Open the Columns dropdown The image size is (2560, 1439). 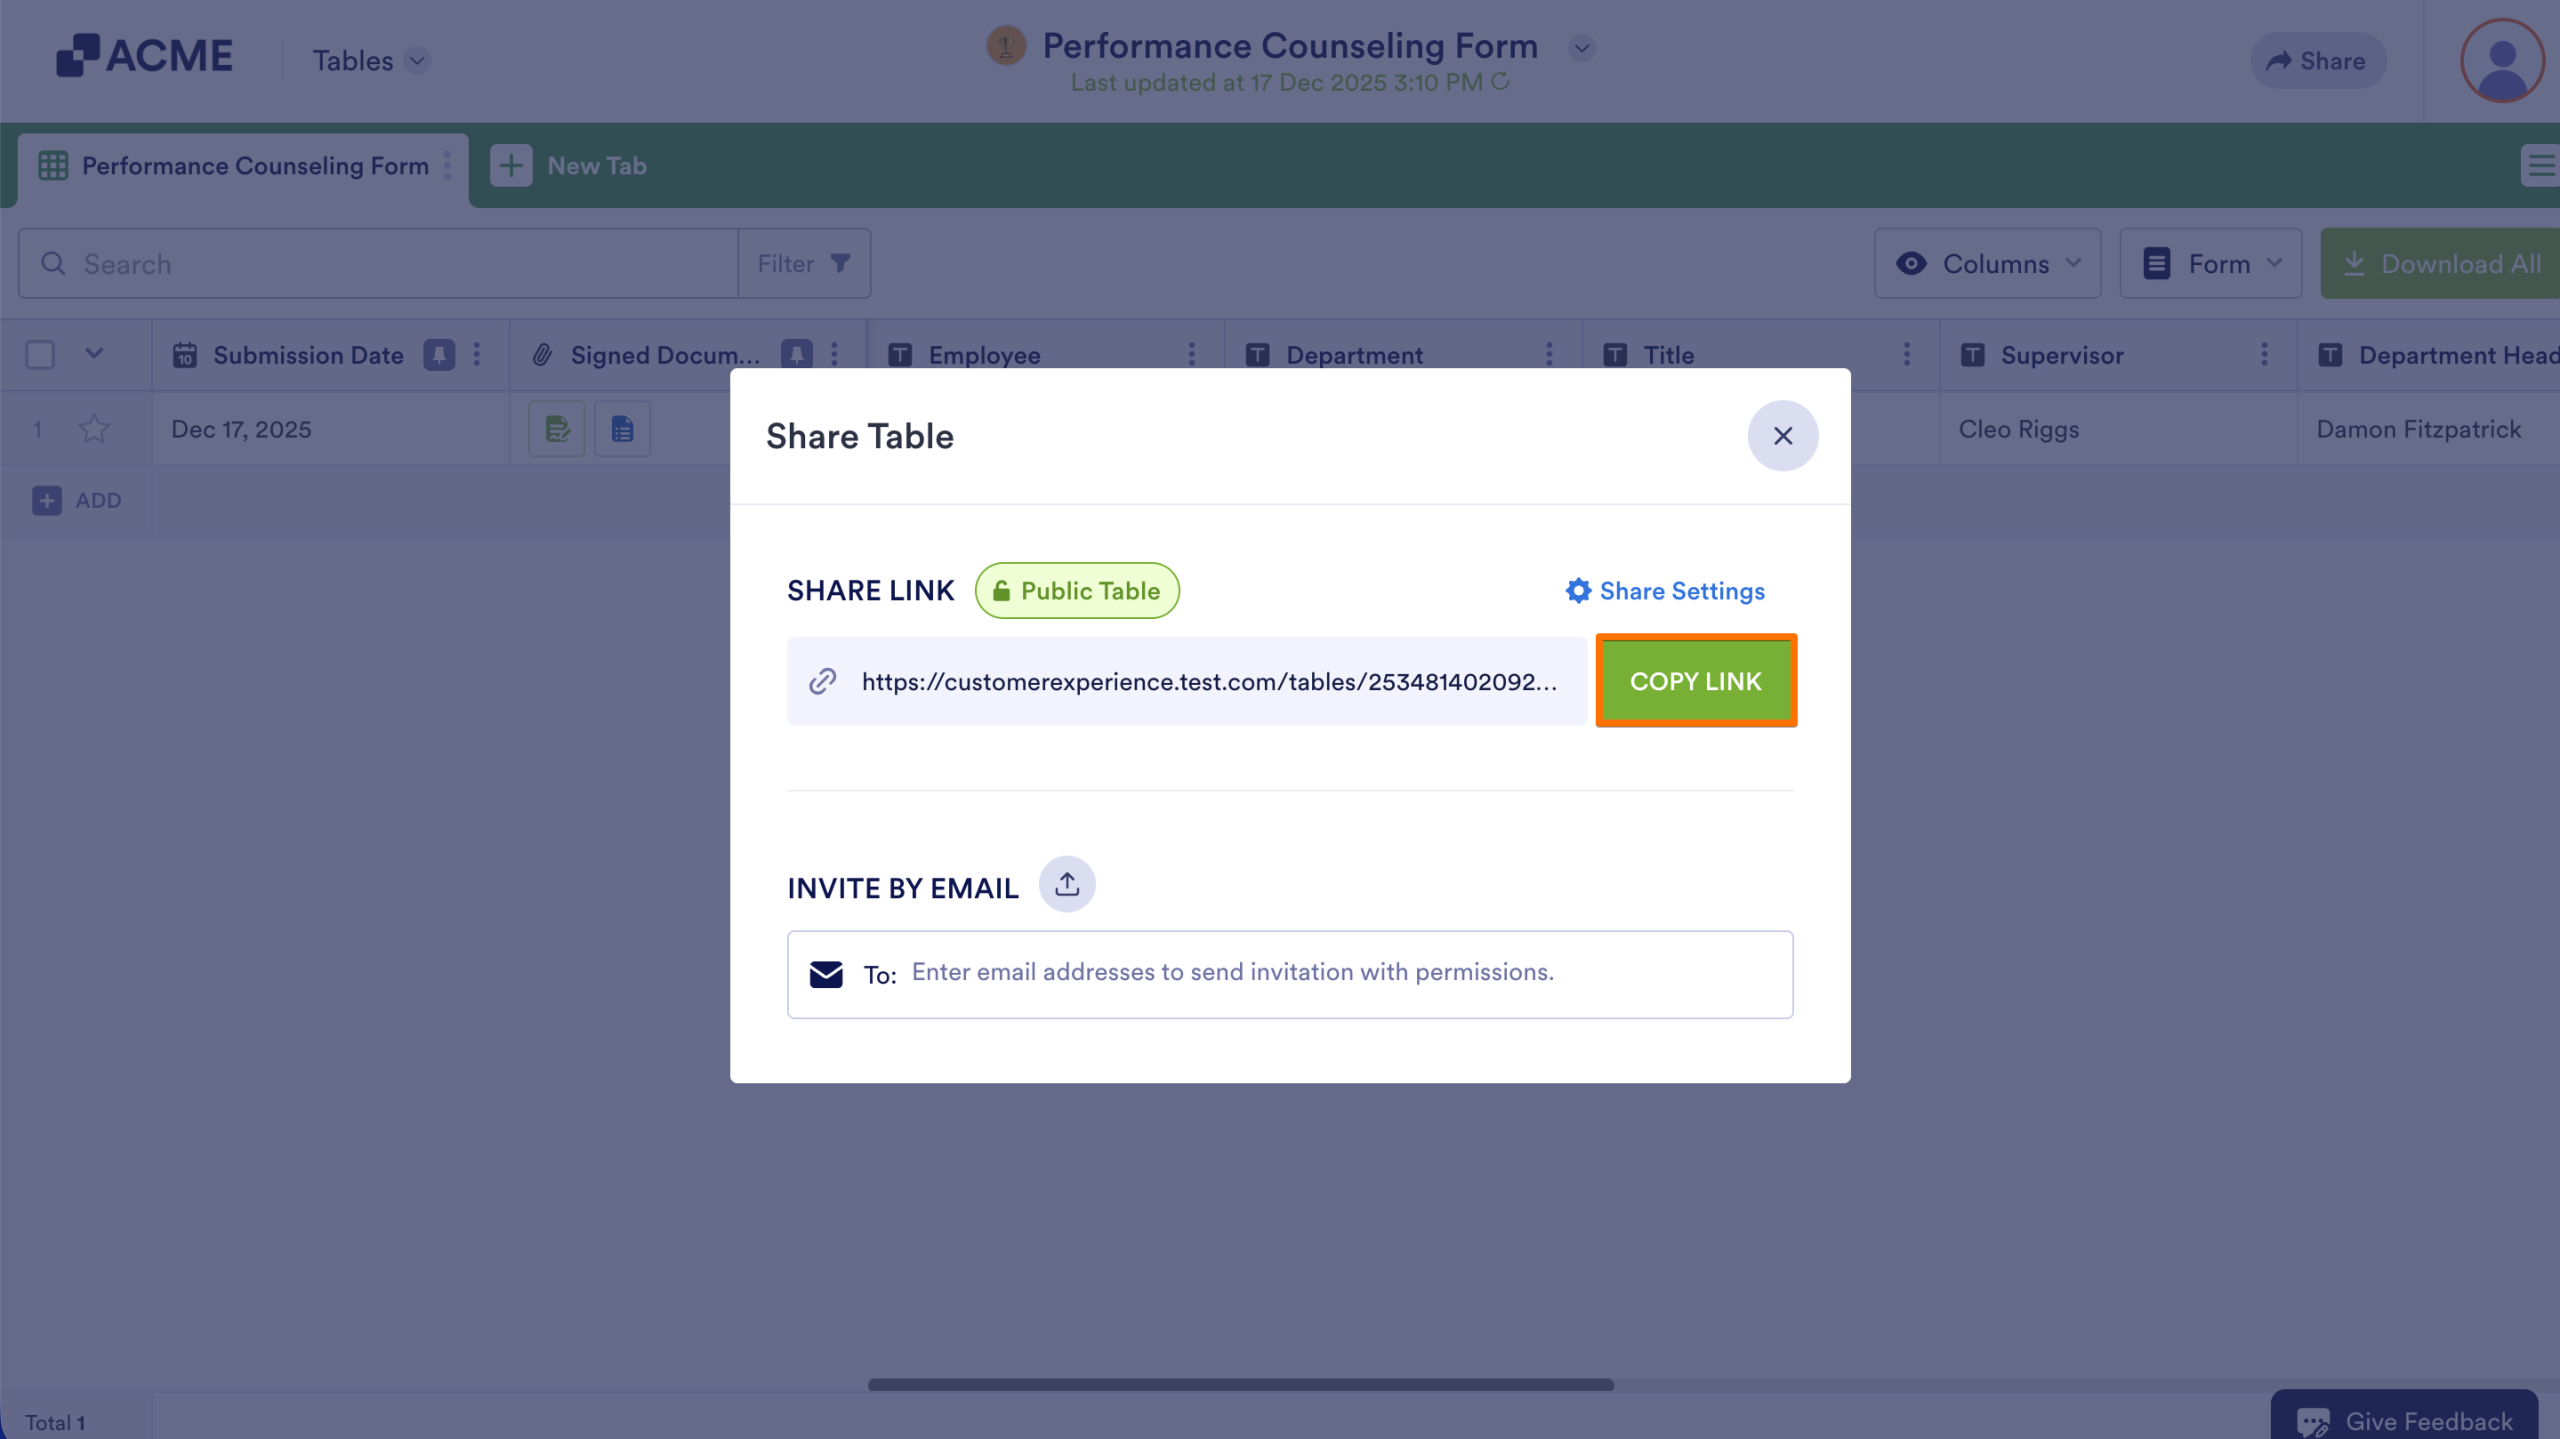click(x=1988, y=263)
